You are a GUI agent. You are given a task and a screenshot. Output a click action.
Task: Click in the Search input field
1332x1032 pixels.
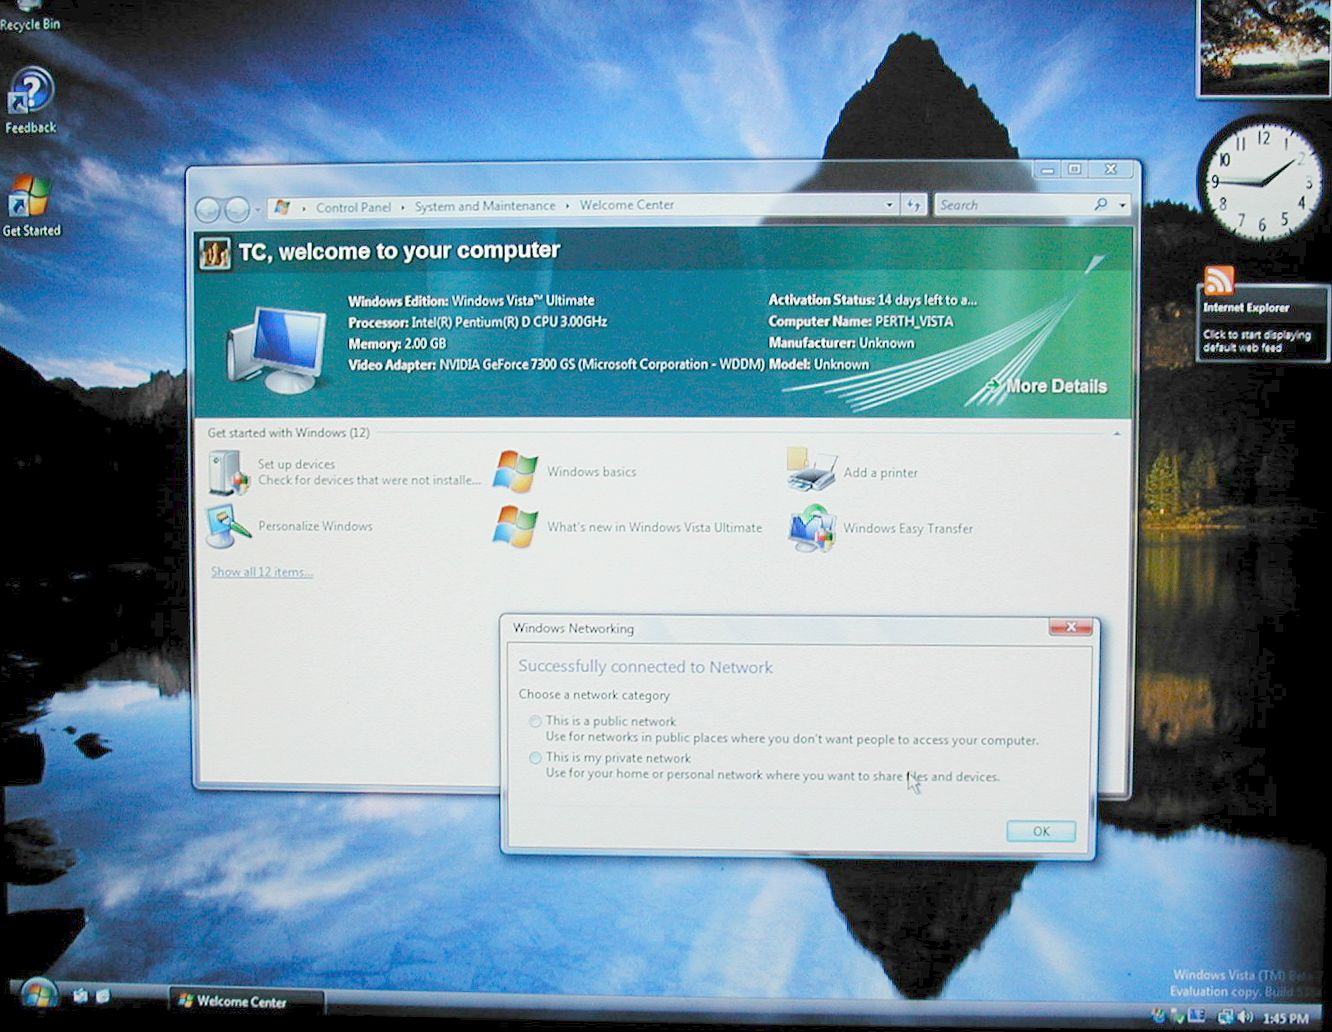[1010, 205]
